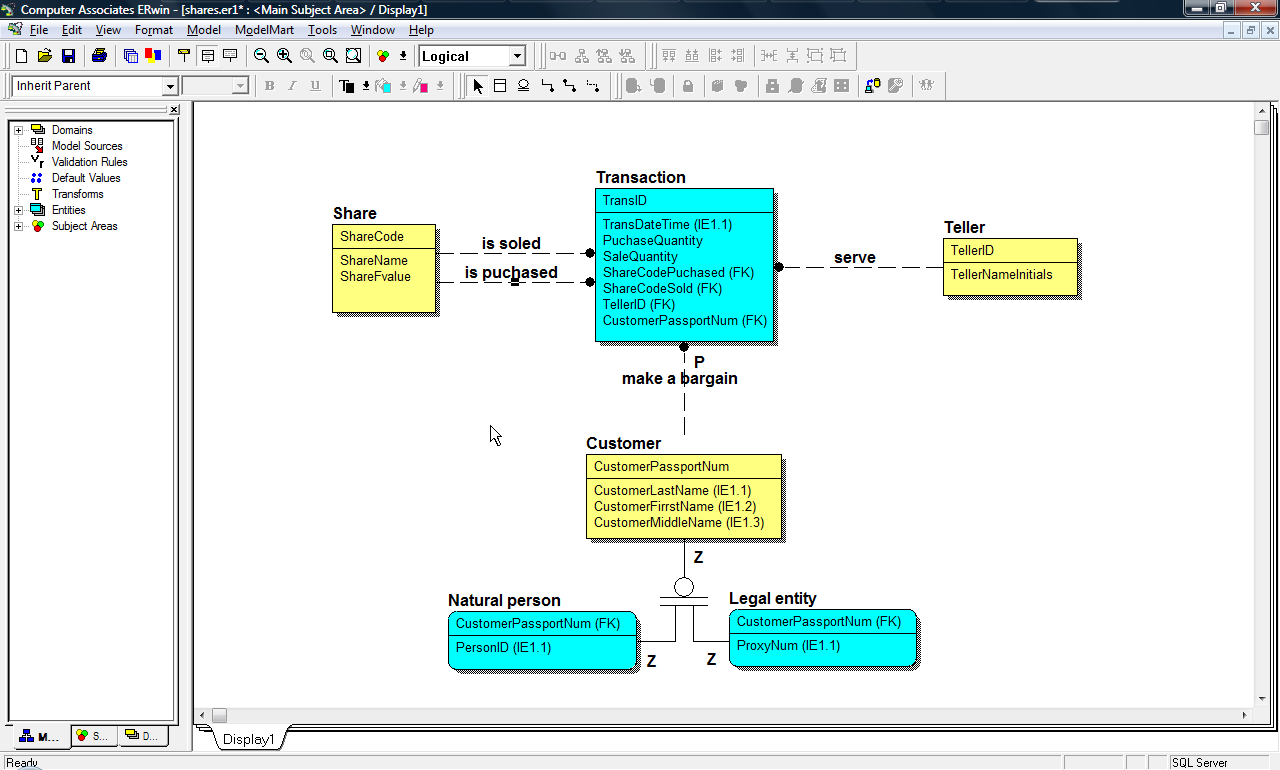Close the model explorer pane

click(x=174, y=110)
